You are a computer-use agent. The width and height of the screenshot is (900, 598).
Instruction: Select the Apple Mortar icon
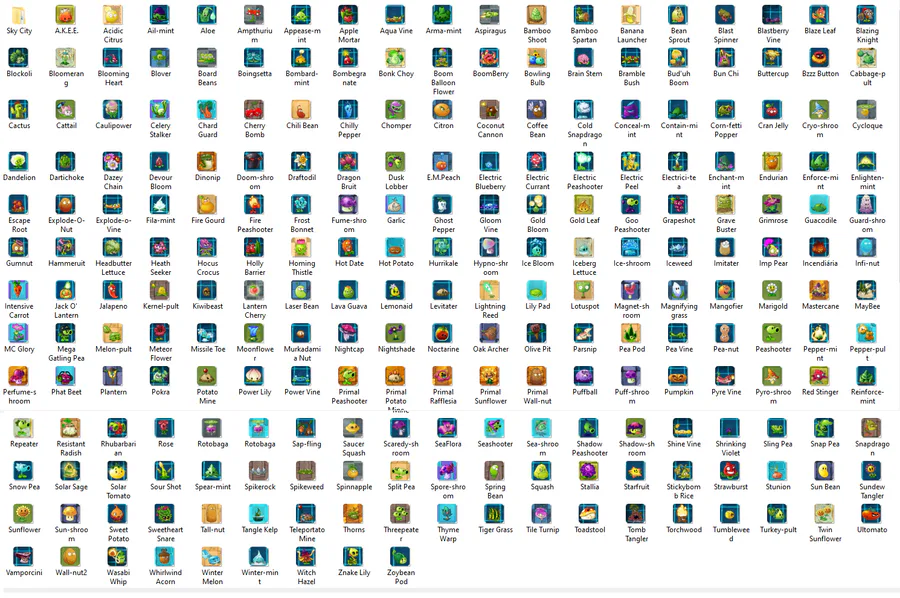(x=348, y=15)
